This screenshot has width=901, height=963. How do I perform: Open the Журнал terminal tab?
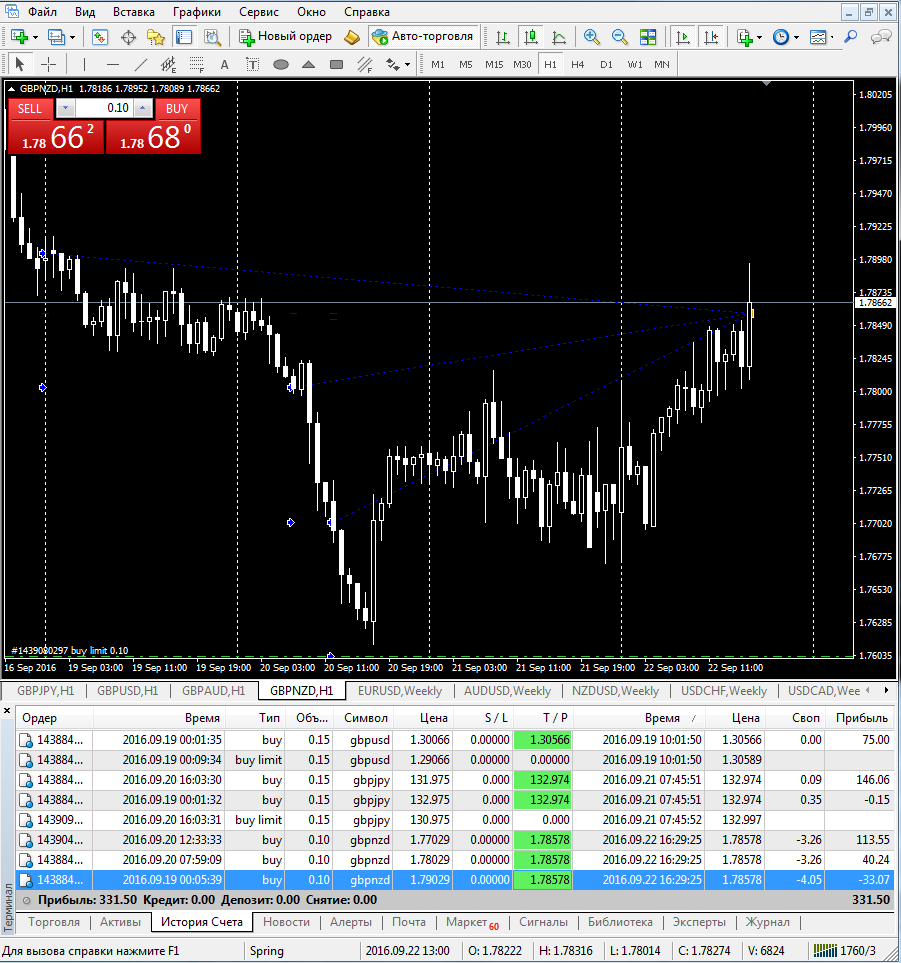[768, 922]
